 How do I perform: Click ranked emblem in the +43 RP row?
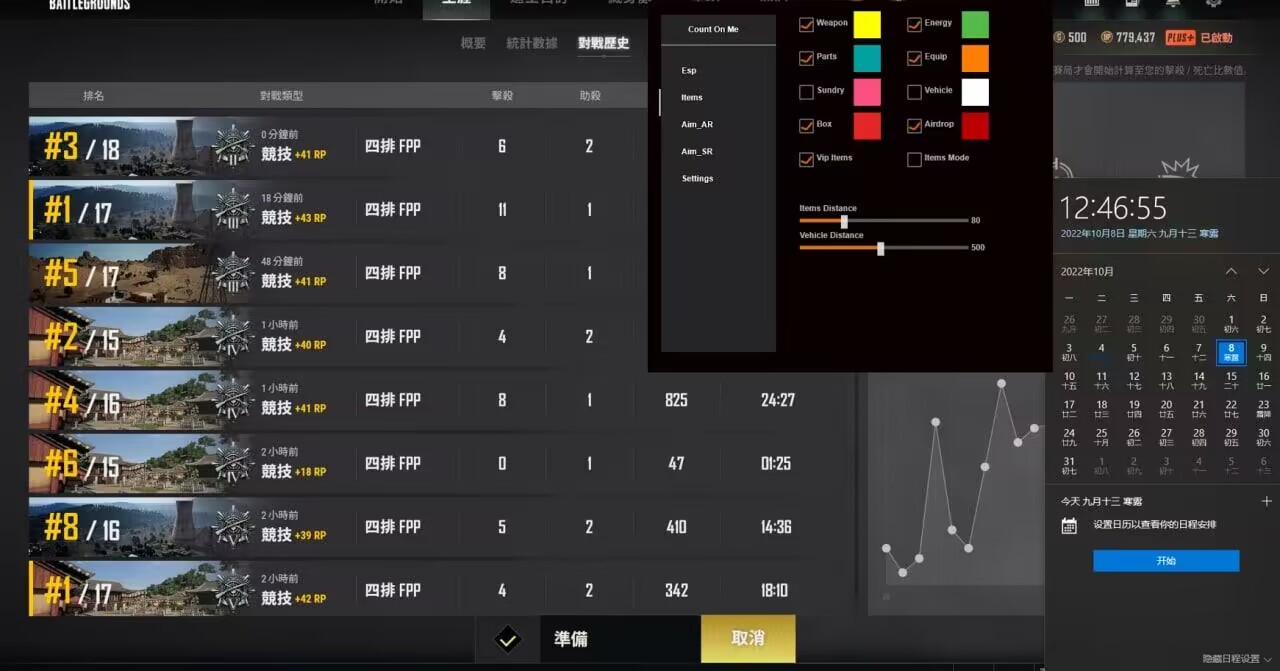coord(233,210)
